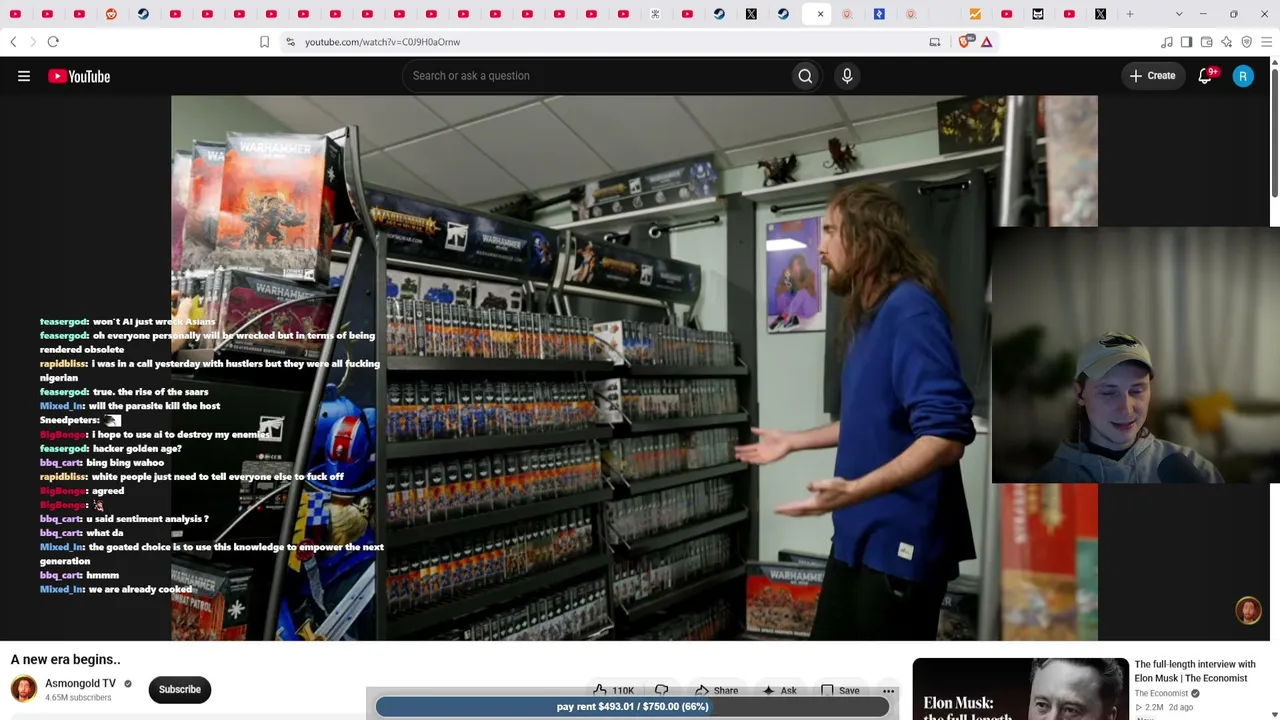Go forward with the browser forward arrow
Image resolution: width=1280 pixels, height=720 pixels.
point(32,42)
